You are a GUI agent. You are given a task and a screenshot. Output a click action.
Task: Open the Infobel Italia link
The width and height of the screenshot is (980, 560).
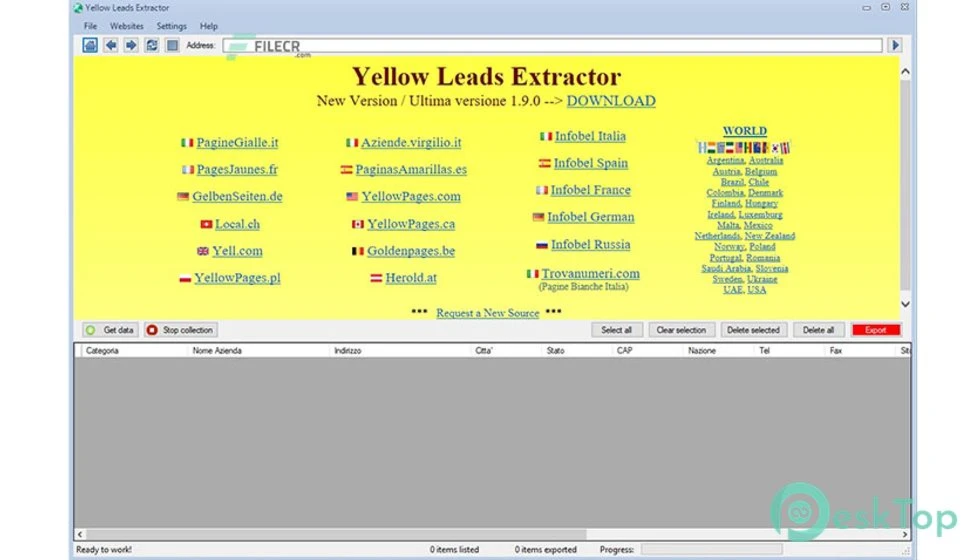coord(591,136)
